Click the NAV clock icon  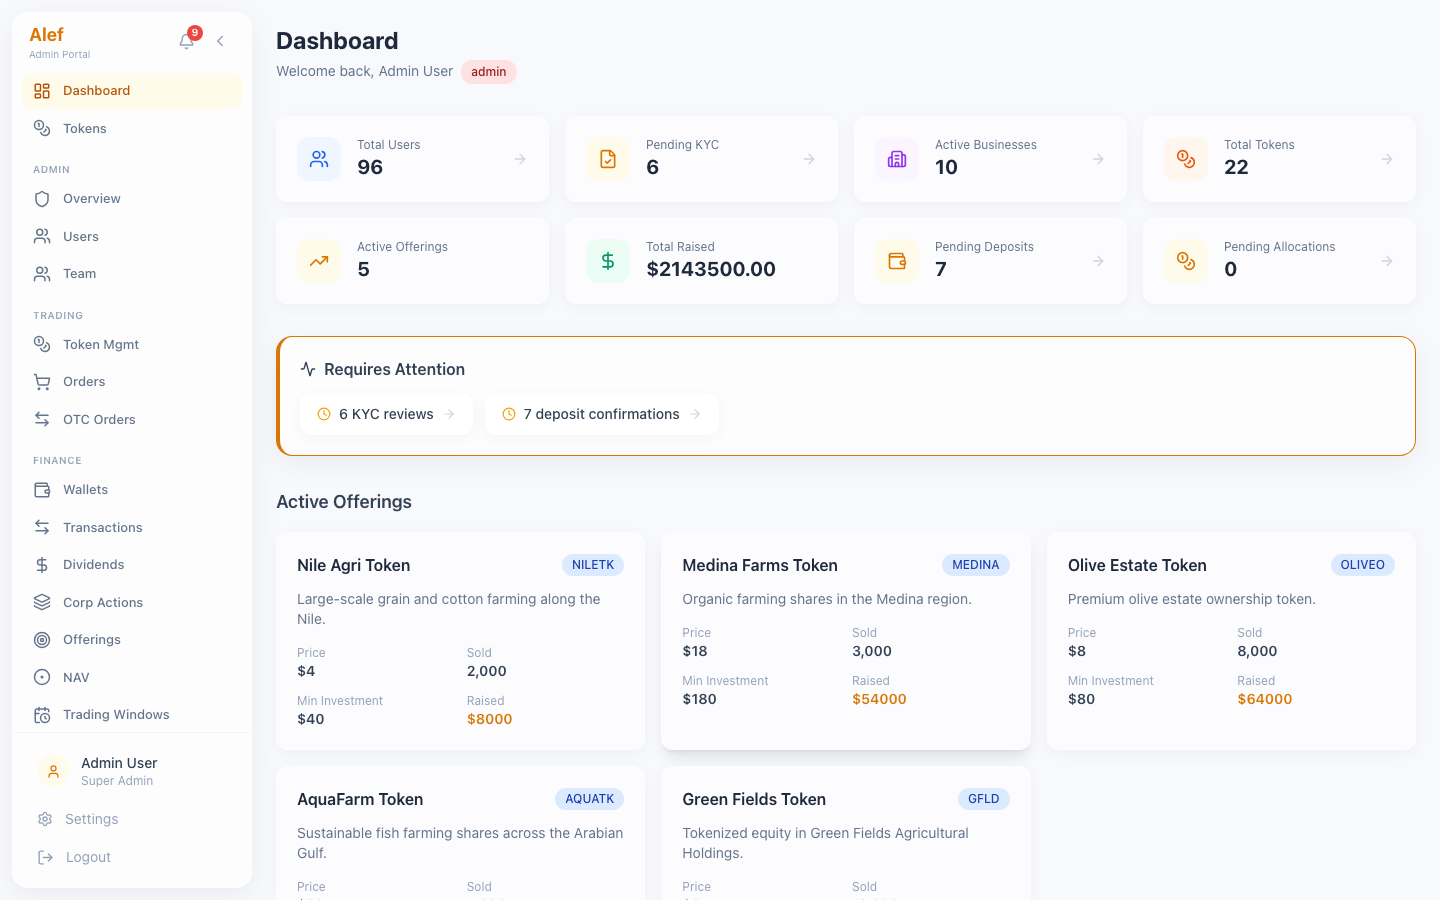41,677
